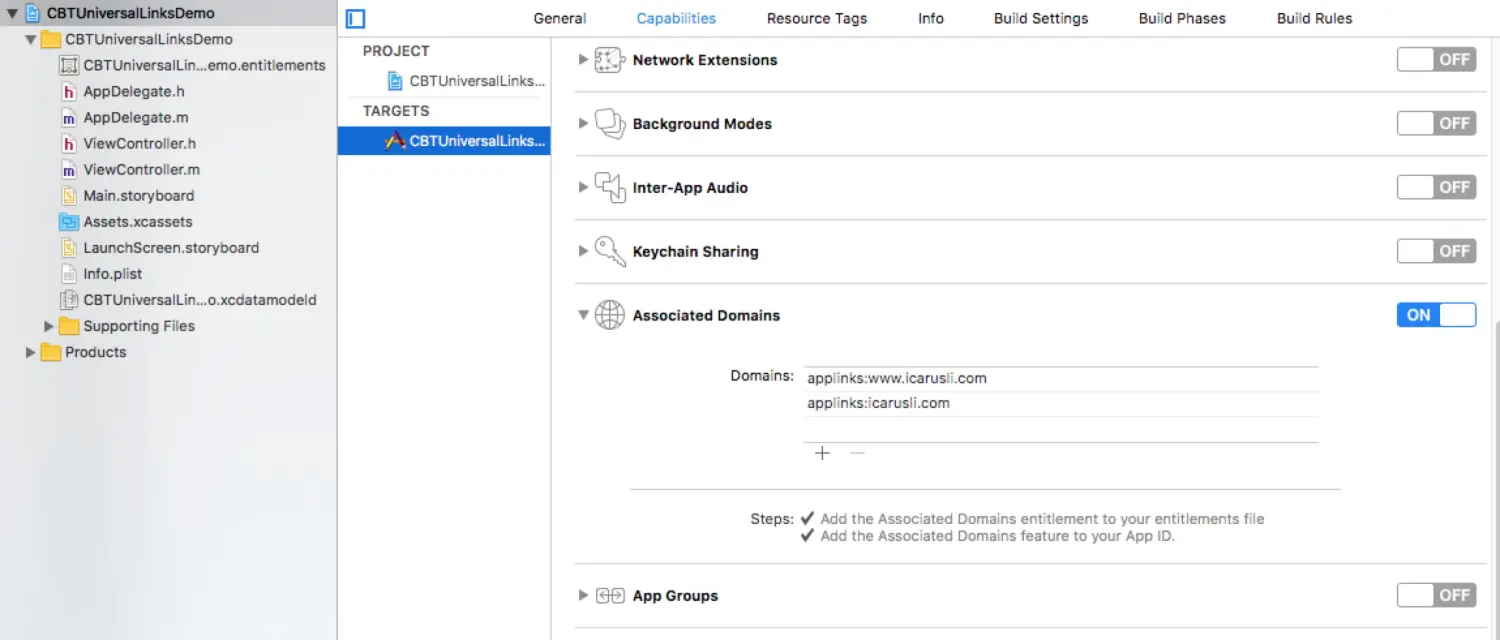Viewport: 1500px width, 640px height.
Task: Expand the Supporting Files group
Action: click(x=48, y=326)
